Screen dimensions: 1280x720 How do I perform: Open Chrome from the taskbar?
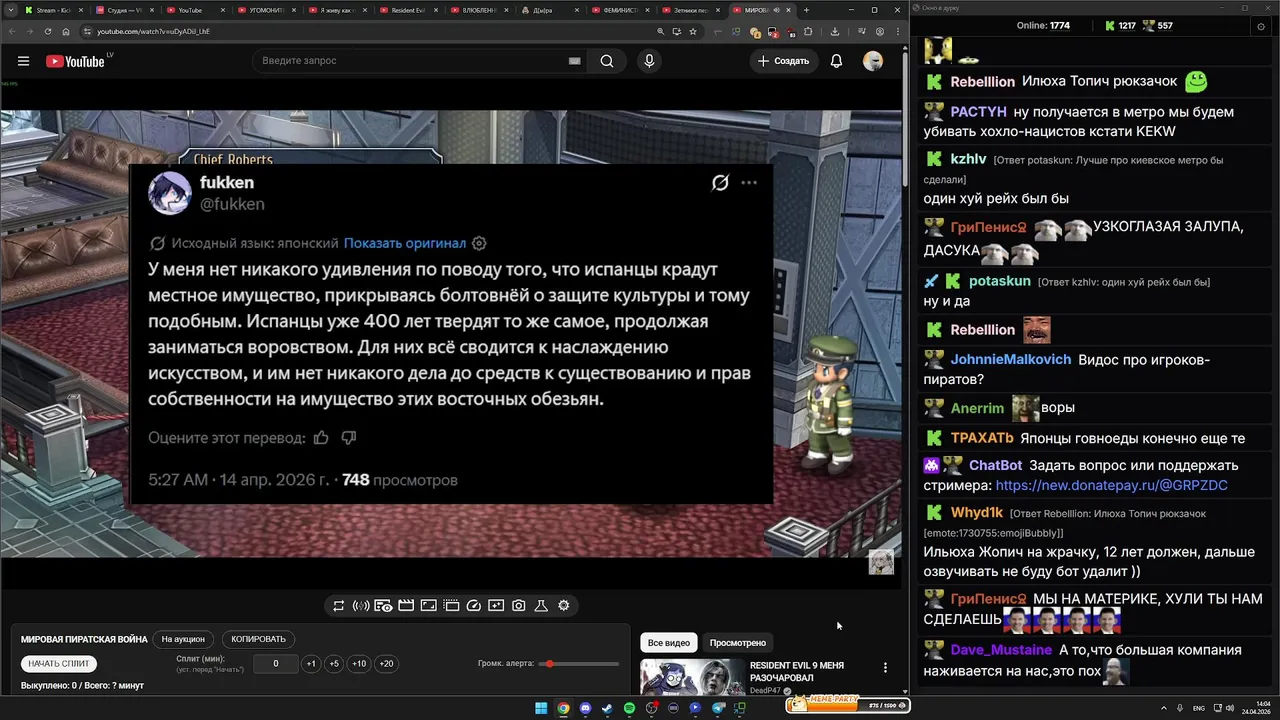(x=563, y=708)
